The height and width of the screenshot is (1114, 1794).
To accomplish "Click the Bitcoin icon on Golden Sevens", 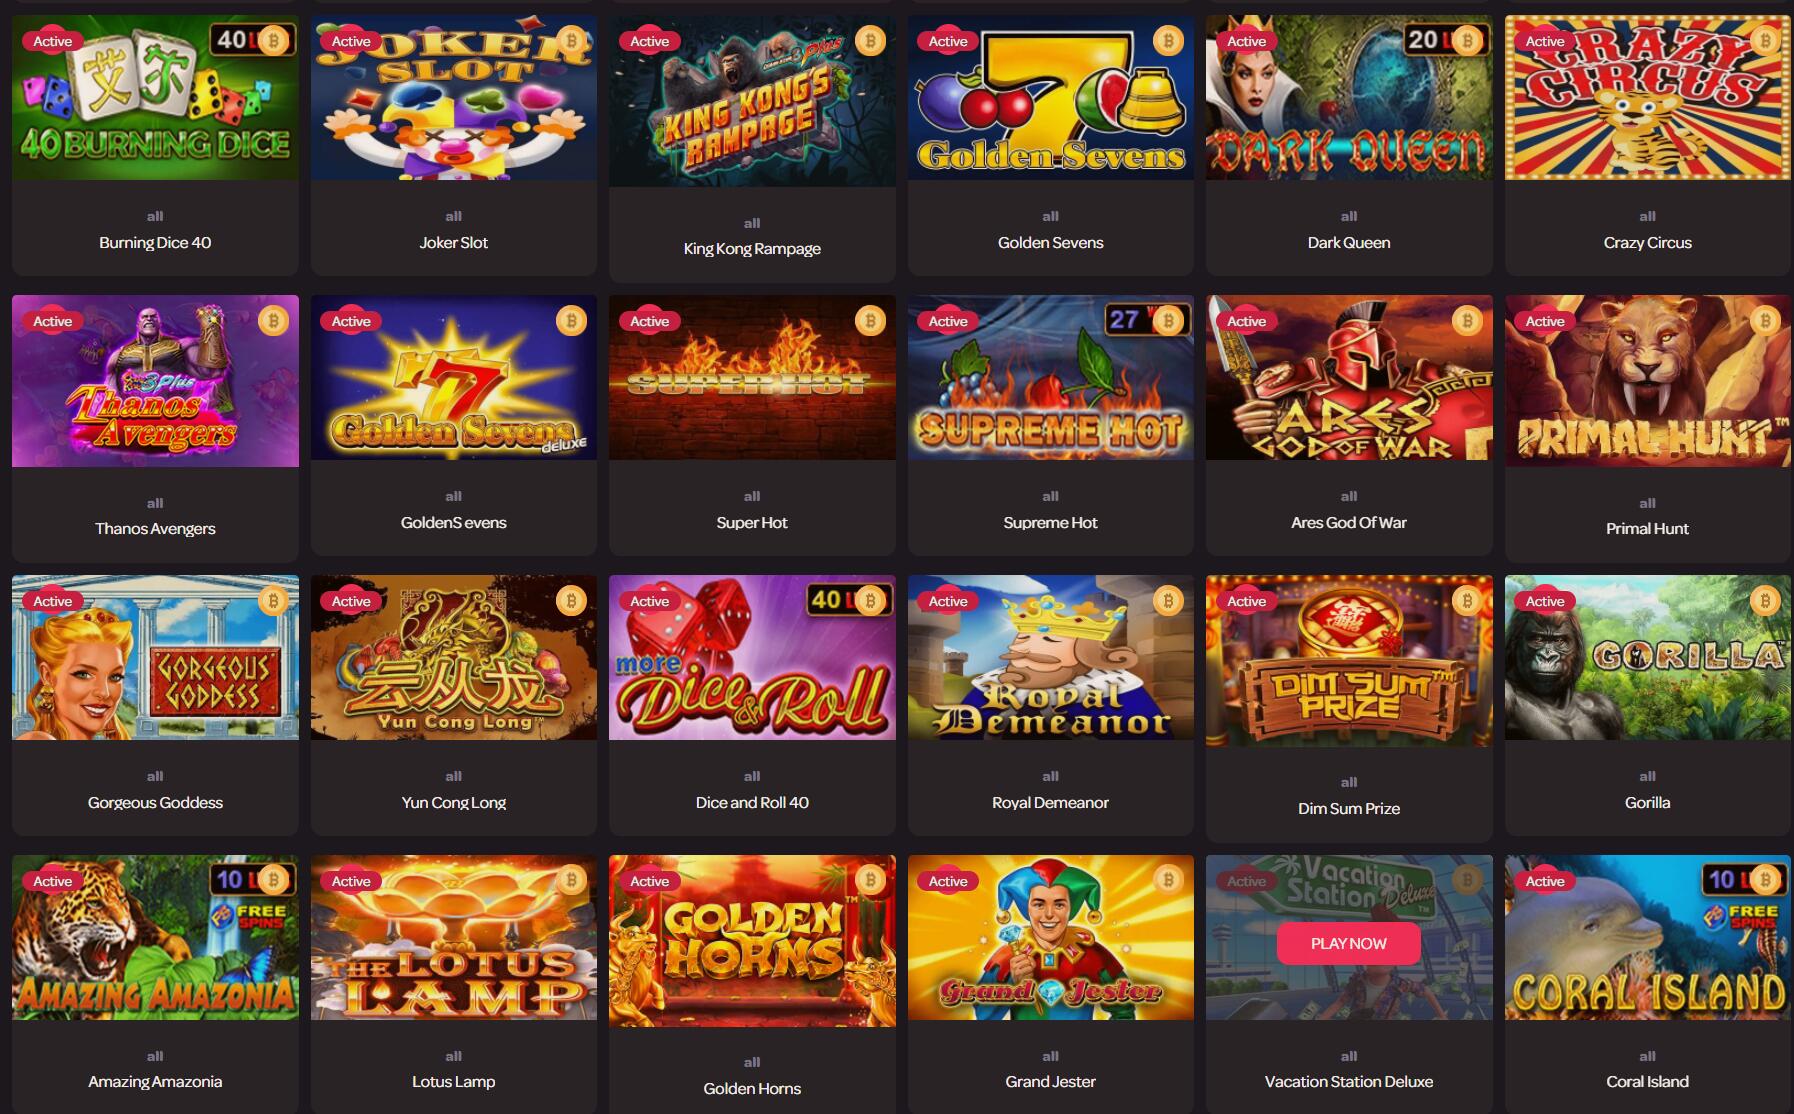I will [x=1168, y=40].
